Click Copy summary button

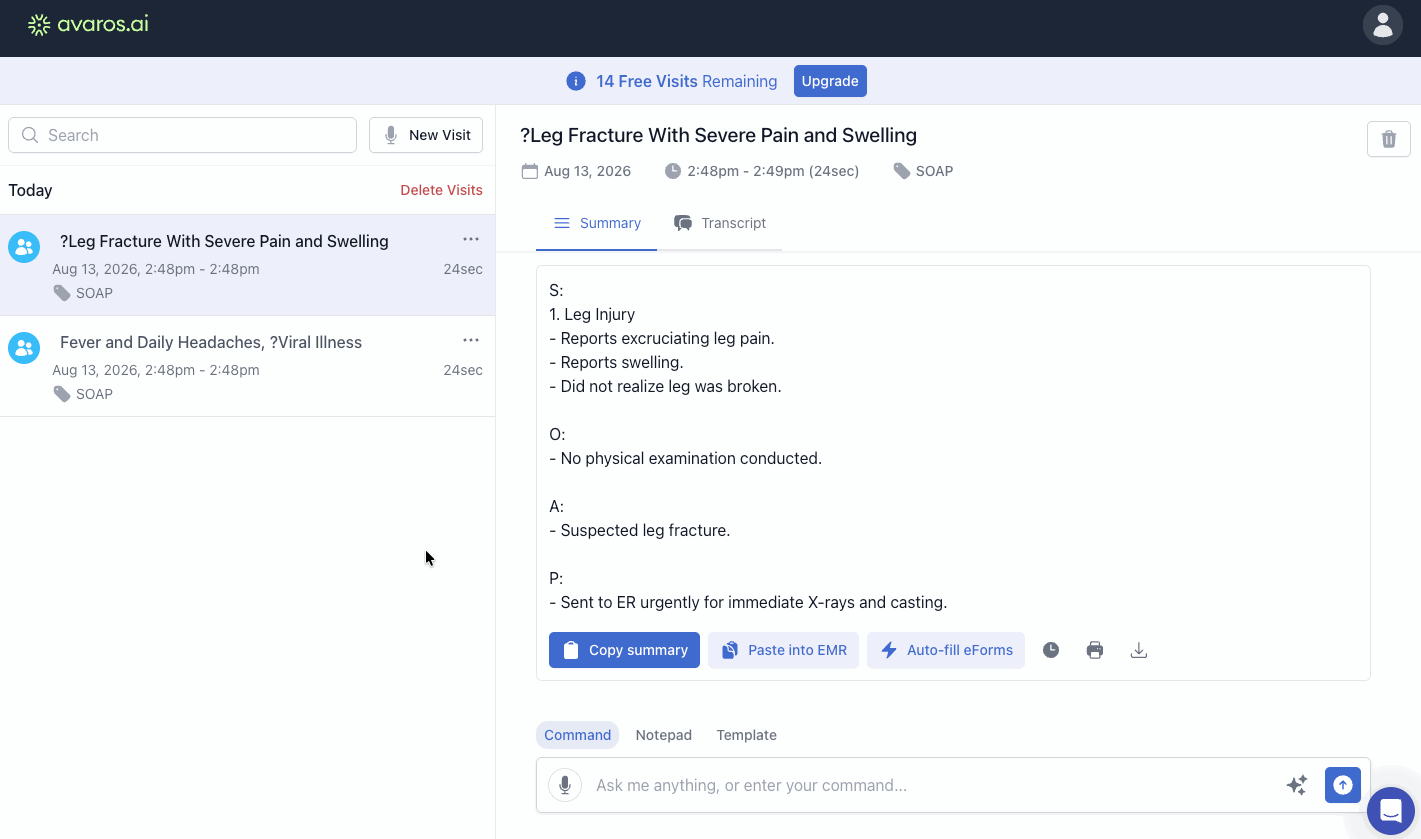click(x=624, y=650)
